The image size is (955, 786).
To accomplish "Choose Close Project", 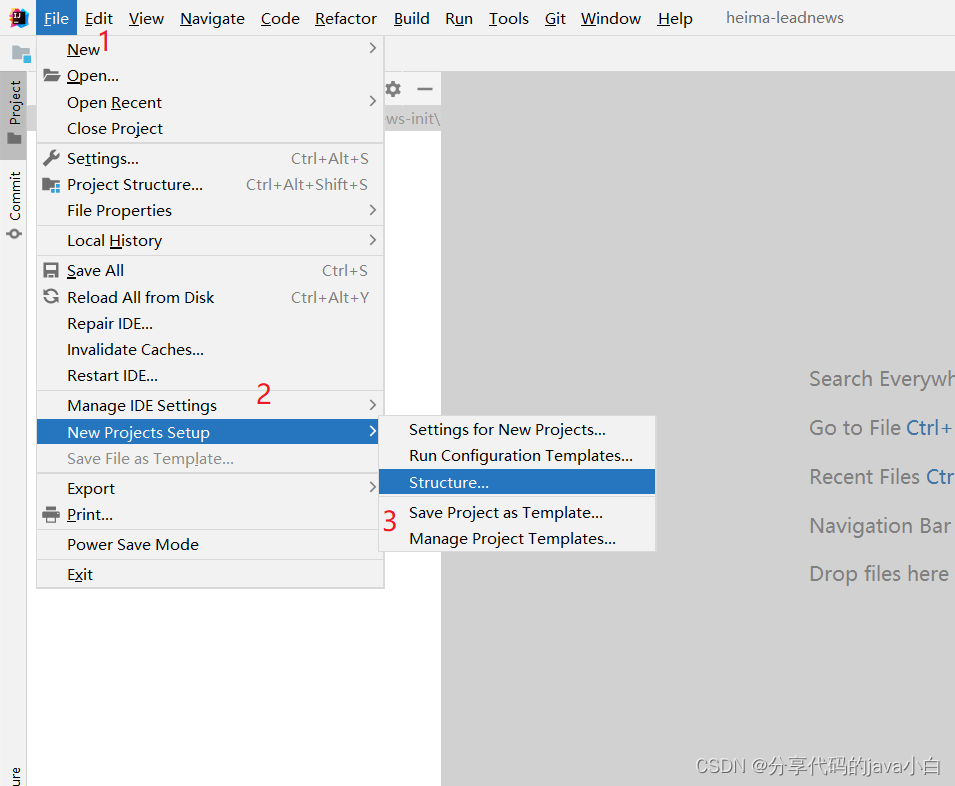I will (x=210, y=128).
